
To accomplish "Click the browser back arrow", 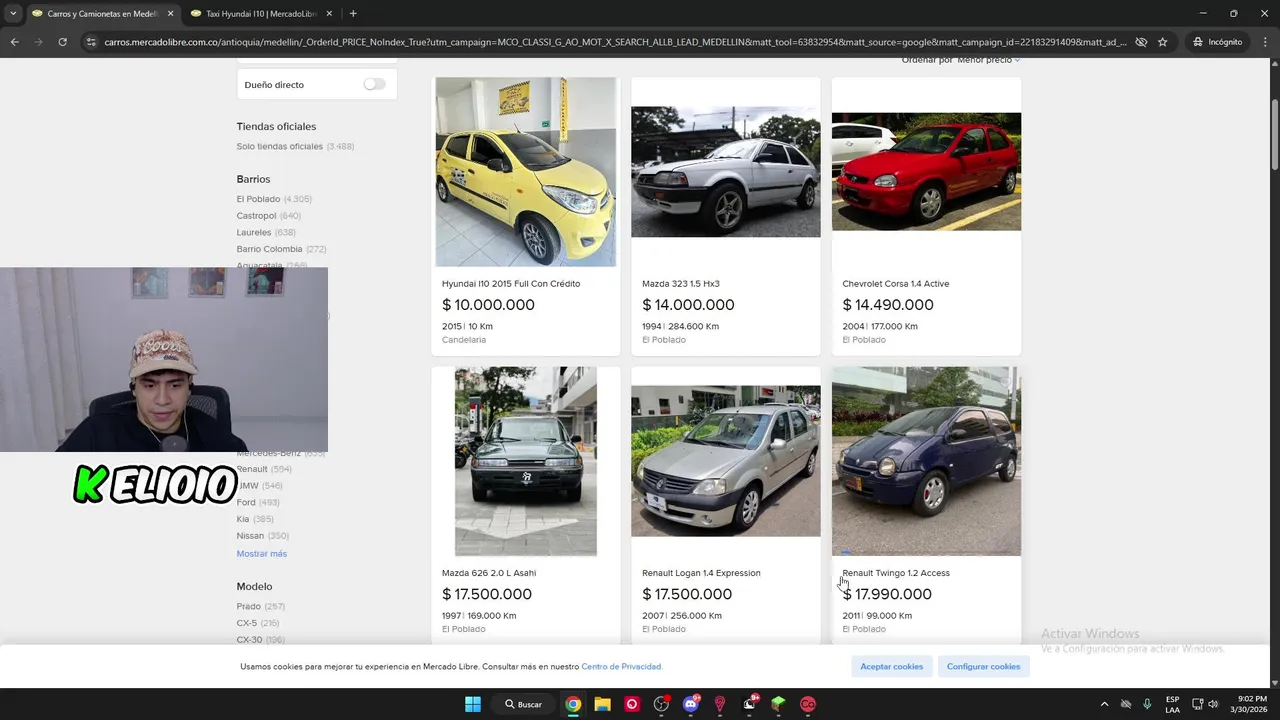I will [x=14, y=42].
